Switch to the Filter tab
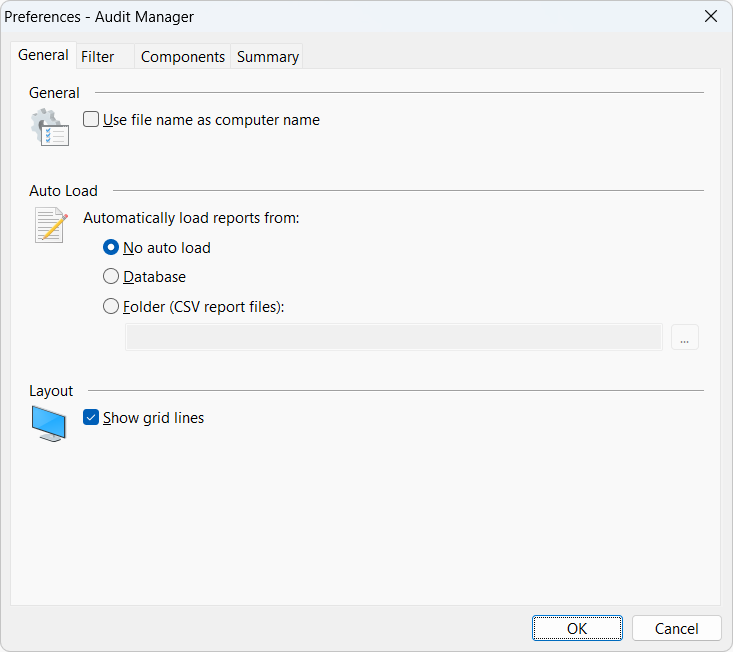This screenshot has height=652, width=733. 98,57
